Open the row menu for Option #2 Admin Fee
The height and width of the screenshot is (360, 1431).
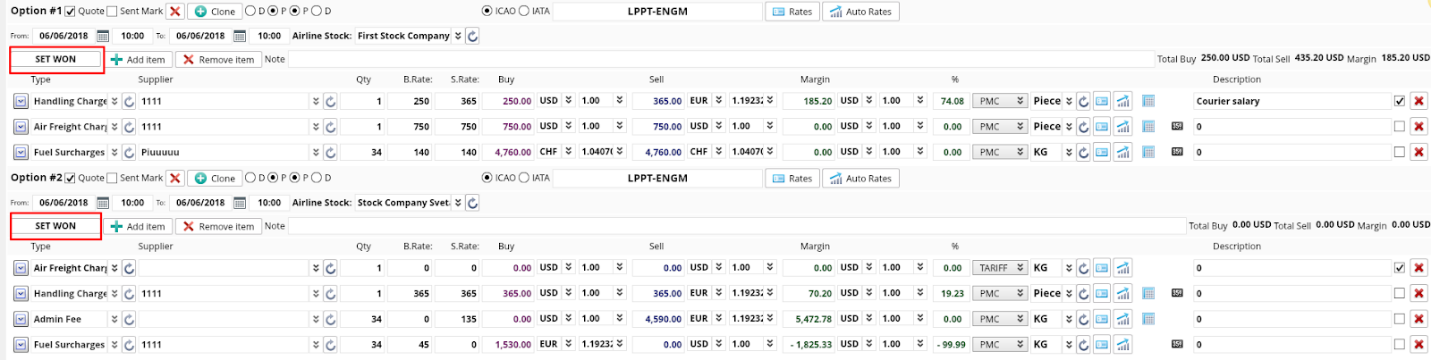(x=20, y=318)
